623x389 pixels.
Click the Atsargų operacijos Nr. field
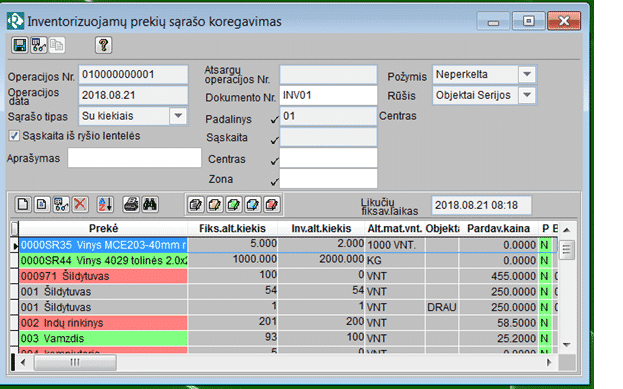pyautogui.click(x=328, y=75)
